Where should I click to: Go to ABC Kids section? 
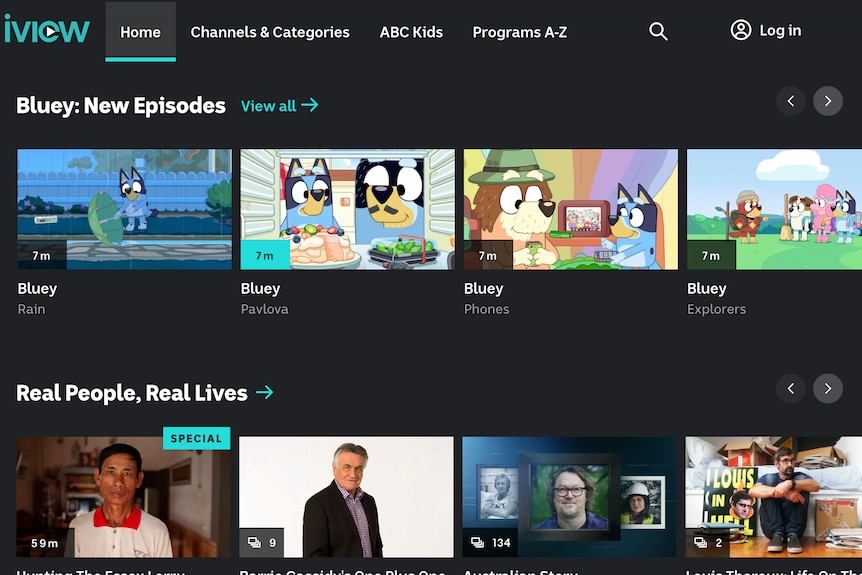click(x=411, y=32)
